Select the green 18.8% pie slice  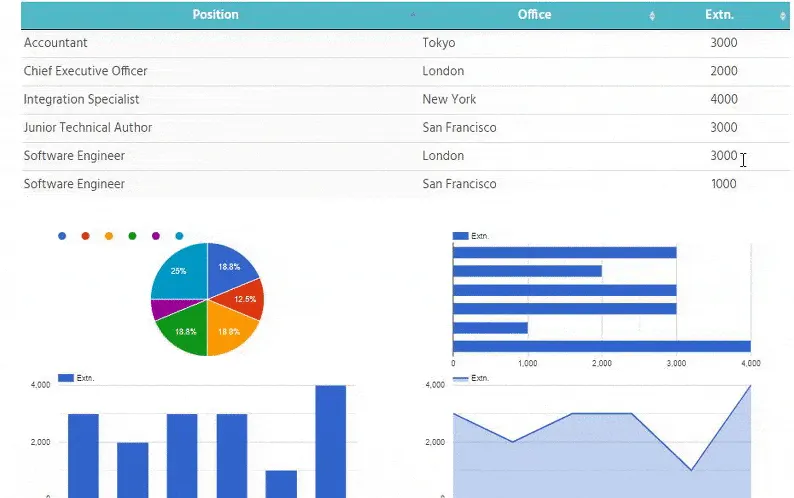[186, 330]
